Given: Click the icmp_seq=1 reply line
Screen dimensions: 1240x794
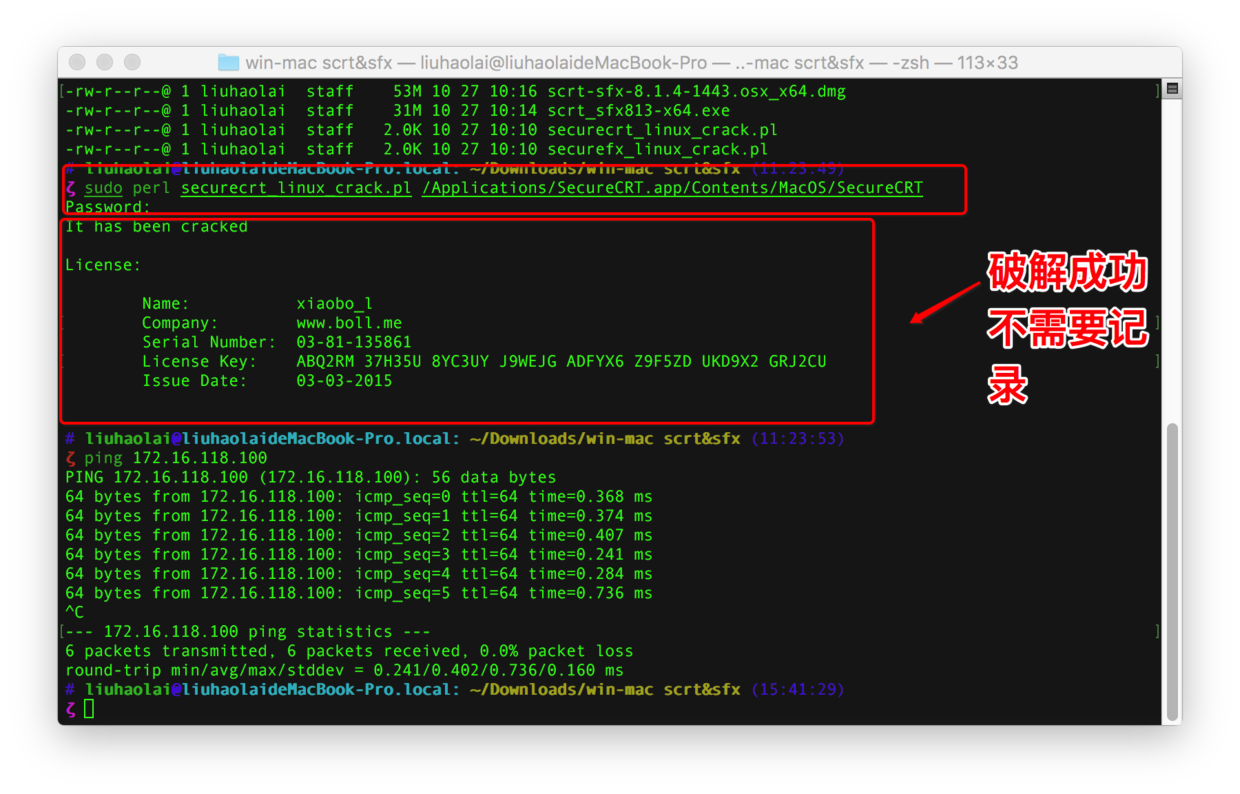Looking at the screenshot, I should (359, 516).
